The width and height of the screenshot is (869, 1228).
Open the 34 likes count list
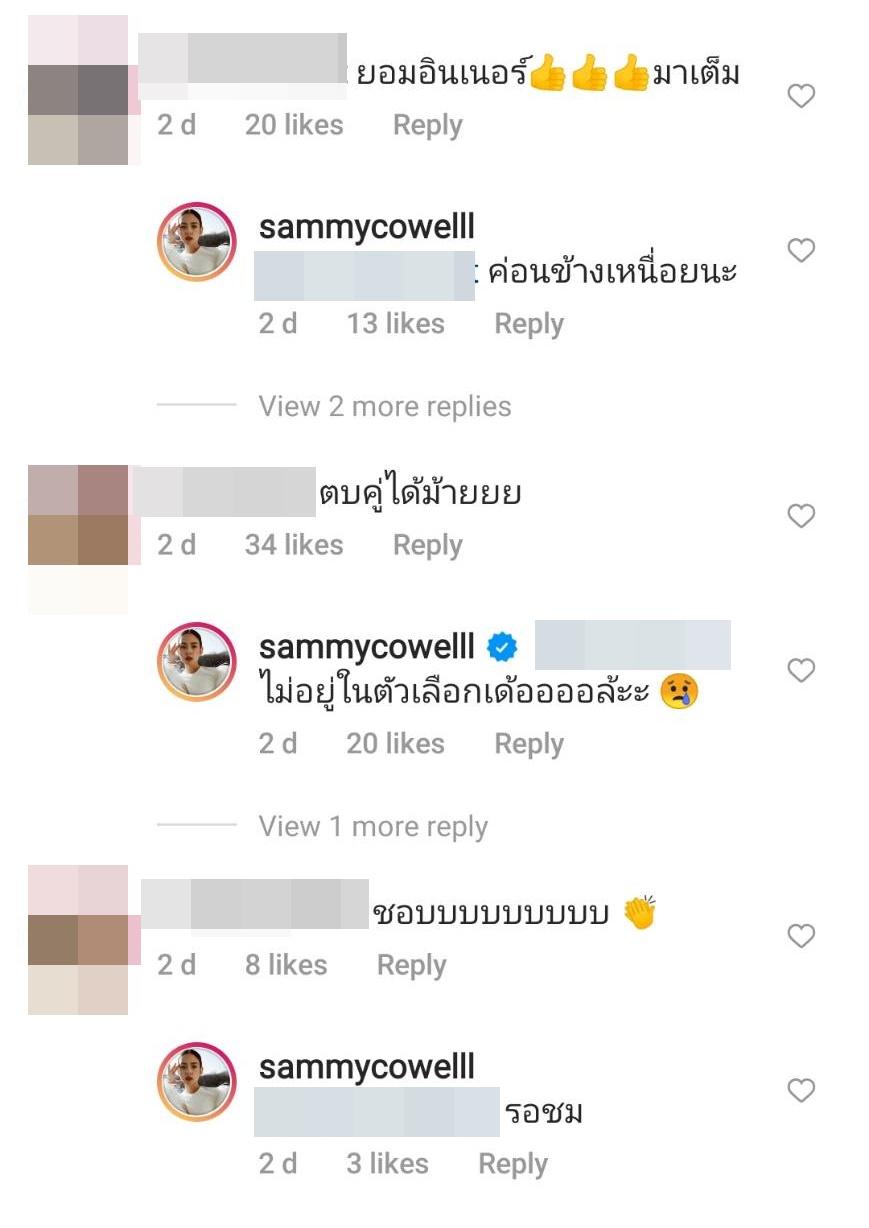coord(294,545)
